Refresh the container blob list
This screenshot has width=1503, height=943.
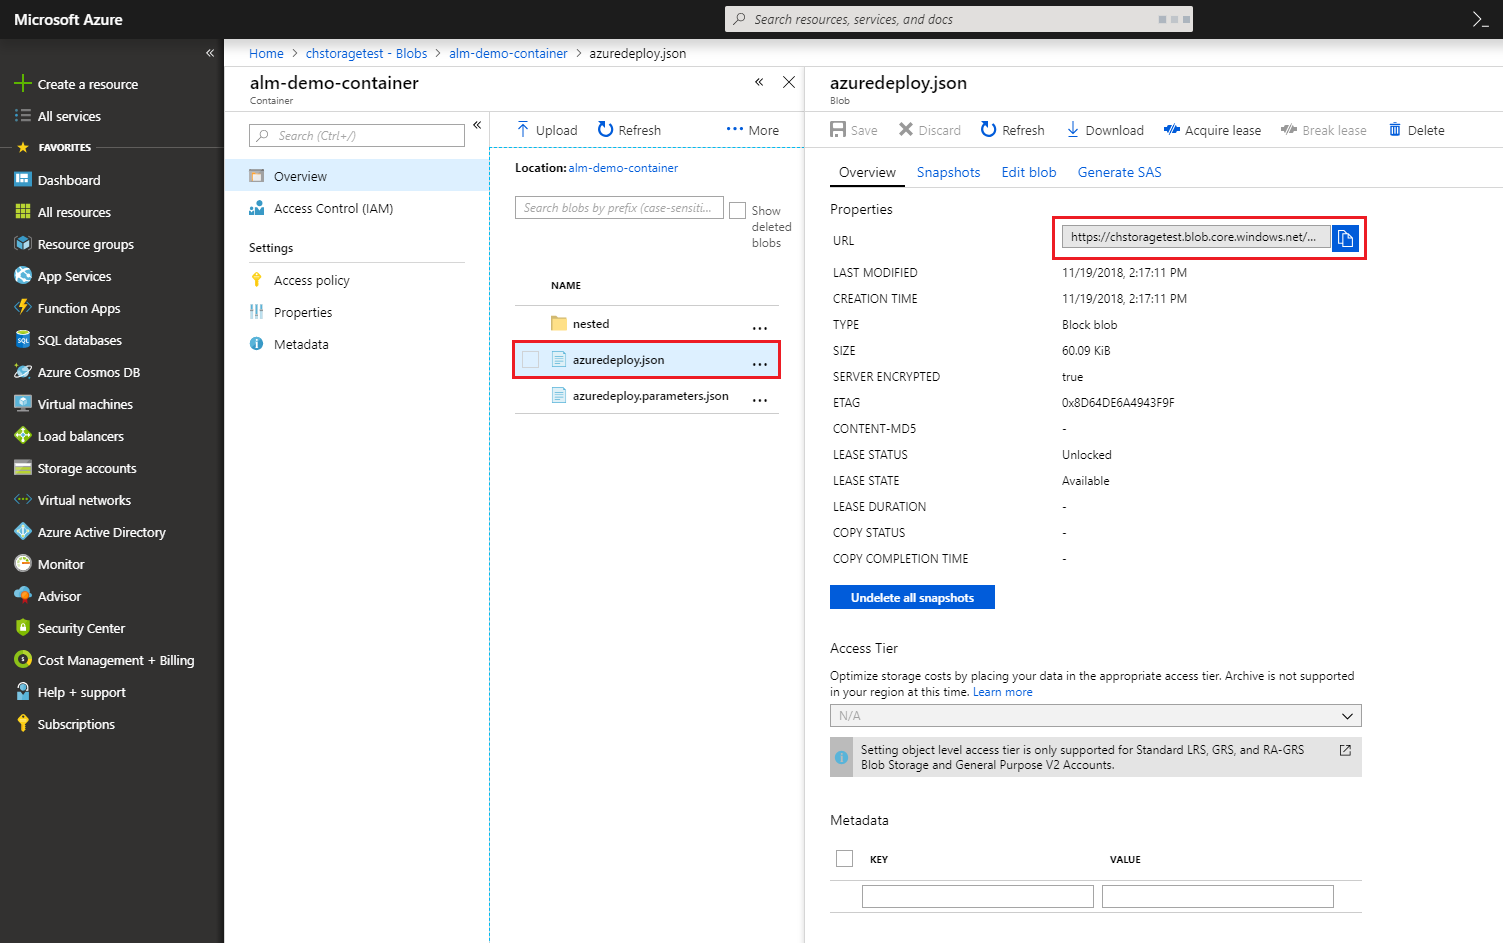coord(629,130)
